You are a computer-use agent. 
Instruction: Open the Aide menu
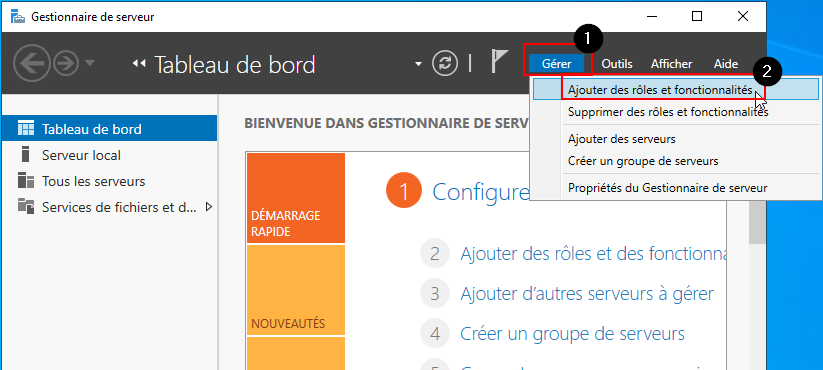[726, 64]
